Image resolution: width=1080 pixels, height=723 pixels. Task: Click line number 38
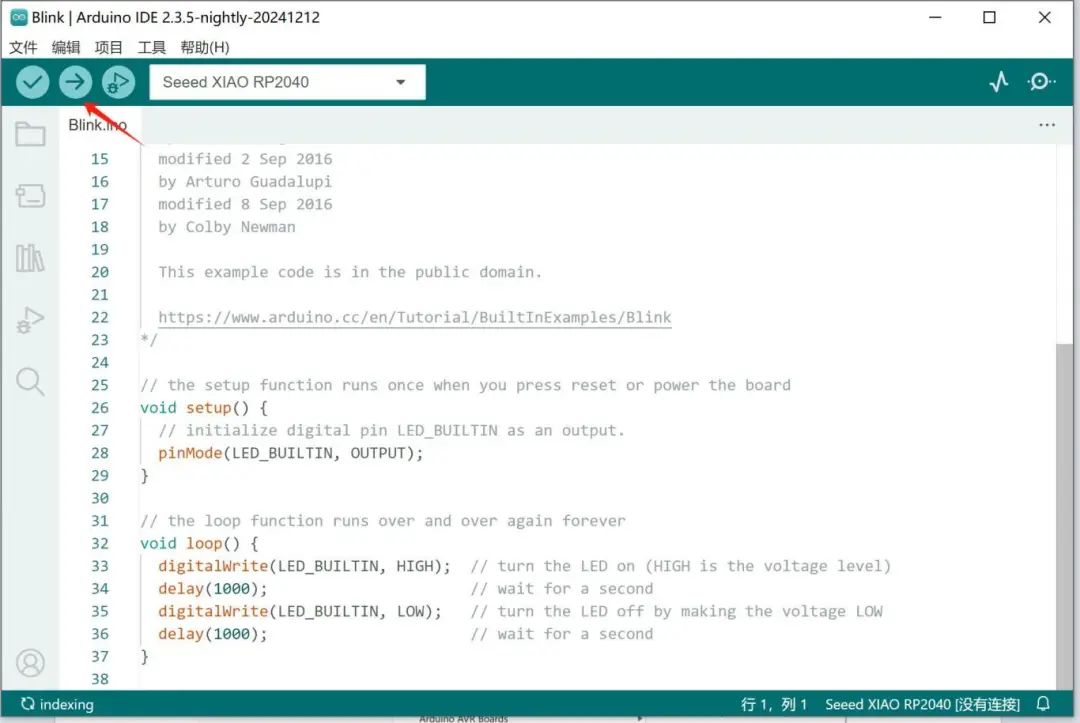click(100, 679)
